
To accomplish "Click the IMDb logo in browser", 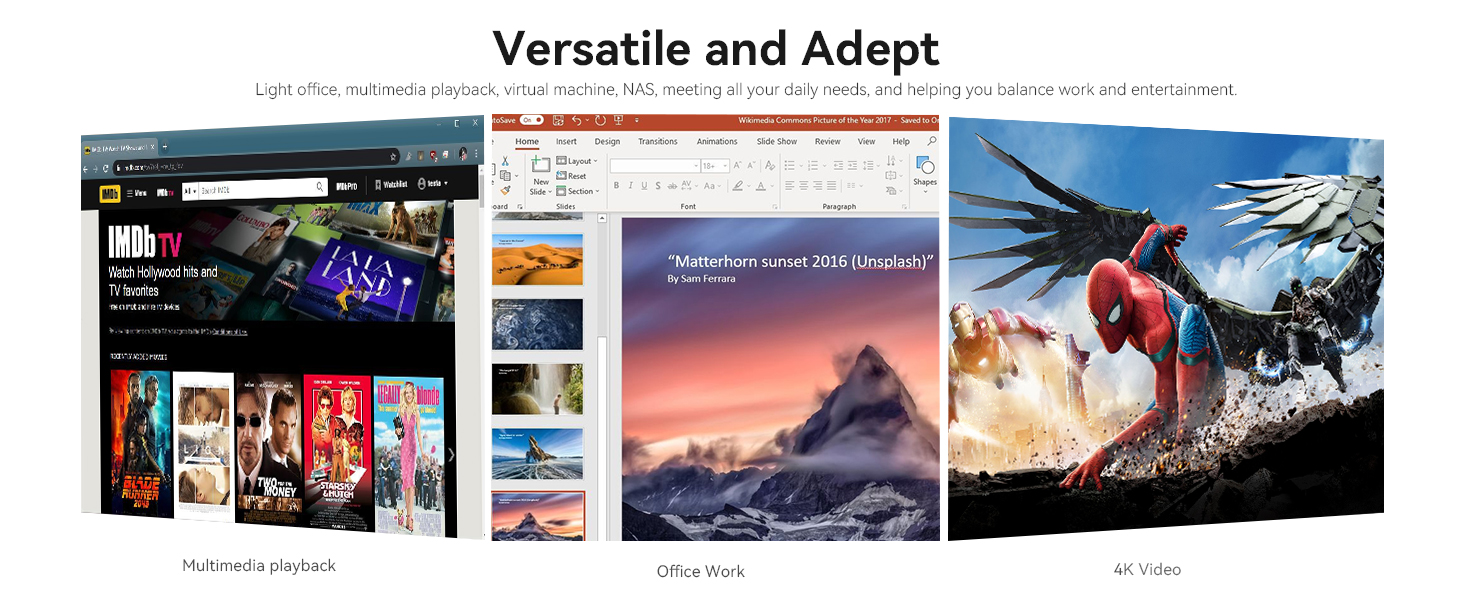I will [109, 194].
